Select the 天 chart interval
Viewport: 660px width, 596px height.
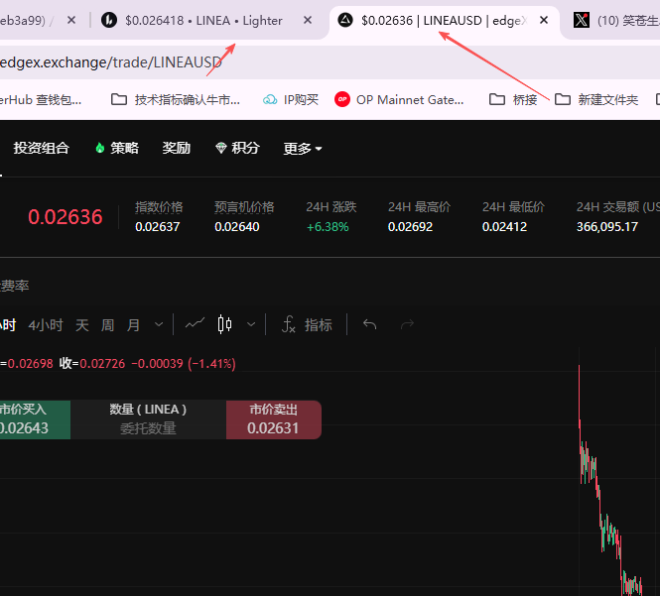[x=82, y=325]
